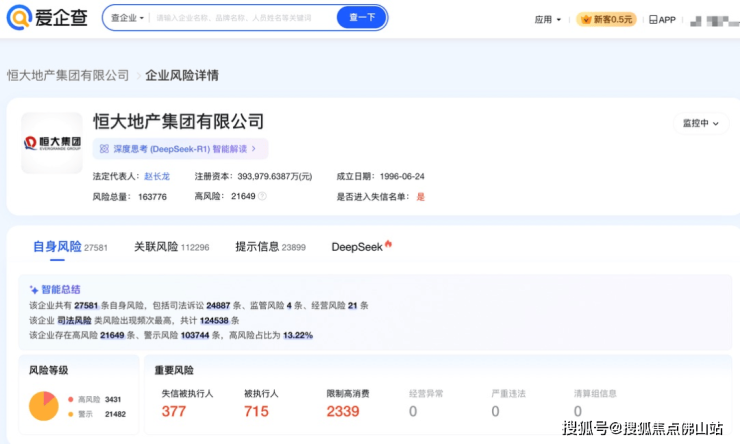This screenshot has width=740, height=444.
Task: Click the 新客0.5元 crown promotion badge
Action: [606, 19]
